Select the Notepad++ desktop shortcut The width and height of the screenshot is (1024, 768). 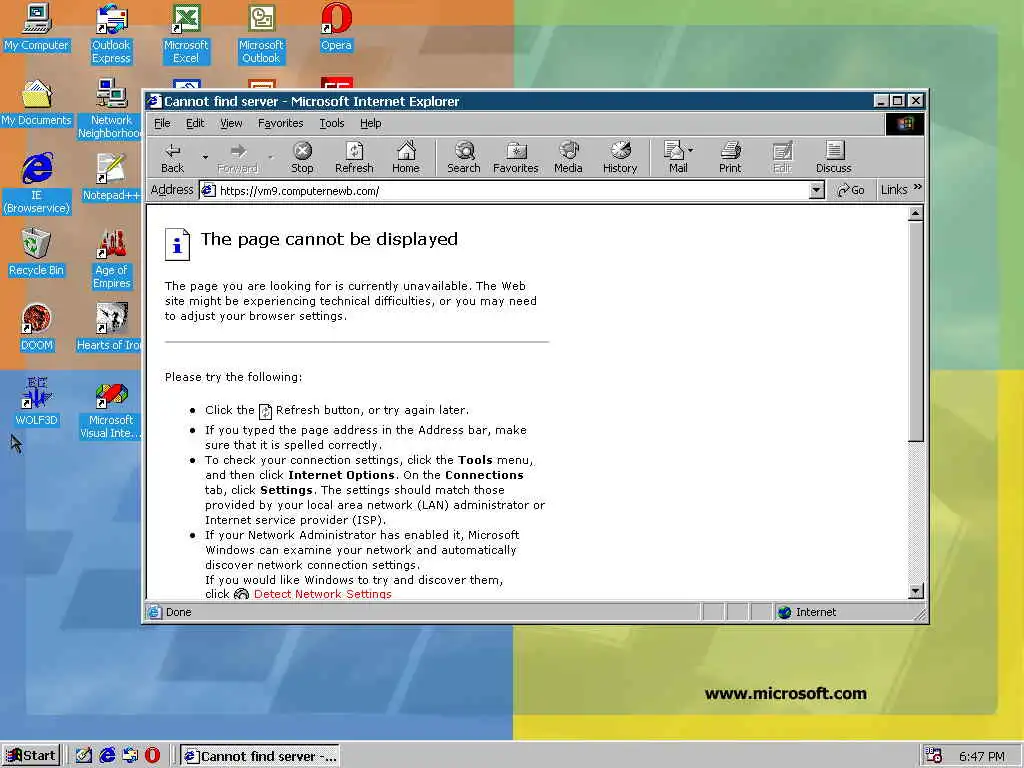pos(111,178)
